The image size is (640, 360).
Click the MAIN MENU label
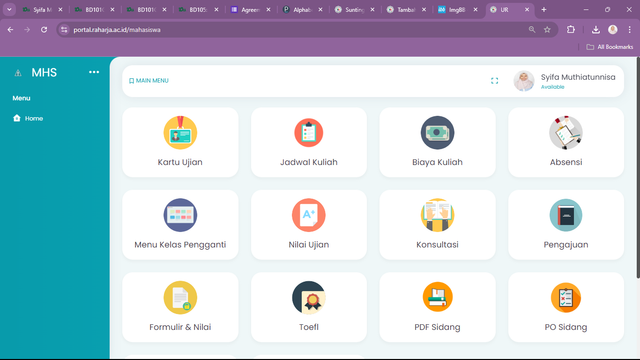point(152,81)
